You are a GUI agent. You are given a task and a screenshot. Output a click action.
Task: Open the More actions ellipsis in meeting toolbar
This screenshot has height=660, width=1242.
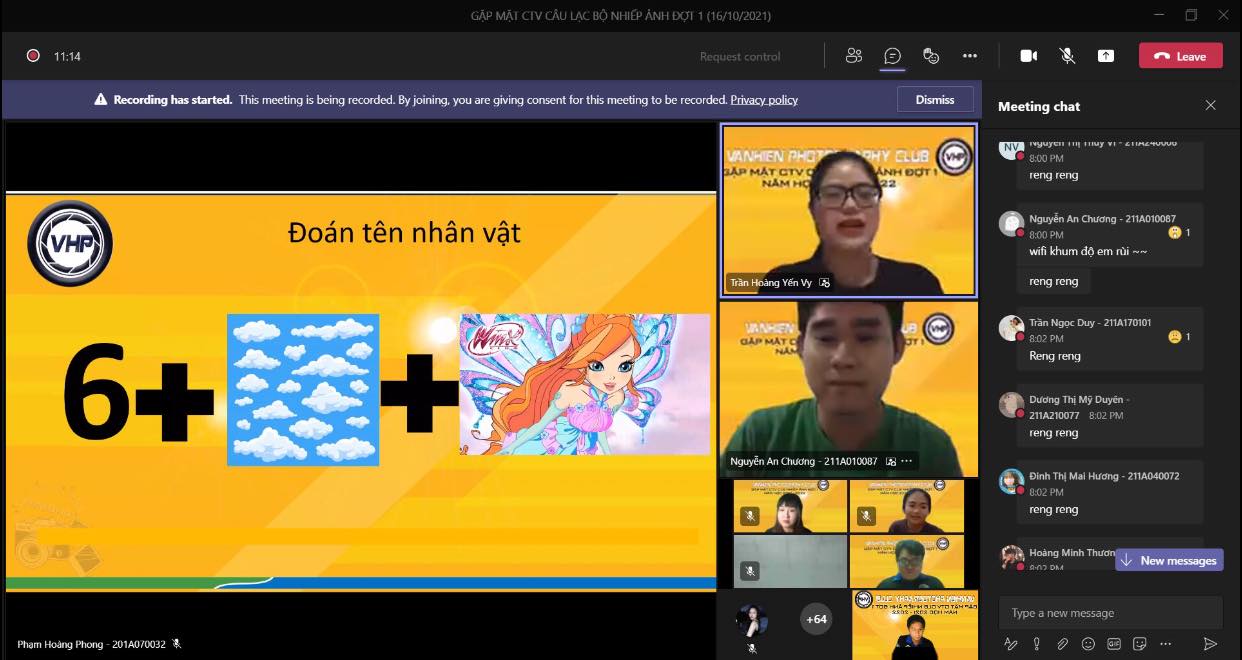(x=970, y=56)
